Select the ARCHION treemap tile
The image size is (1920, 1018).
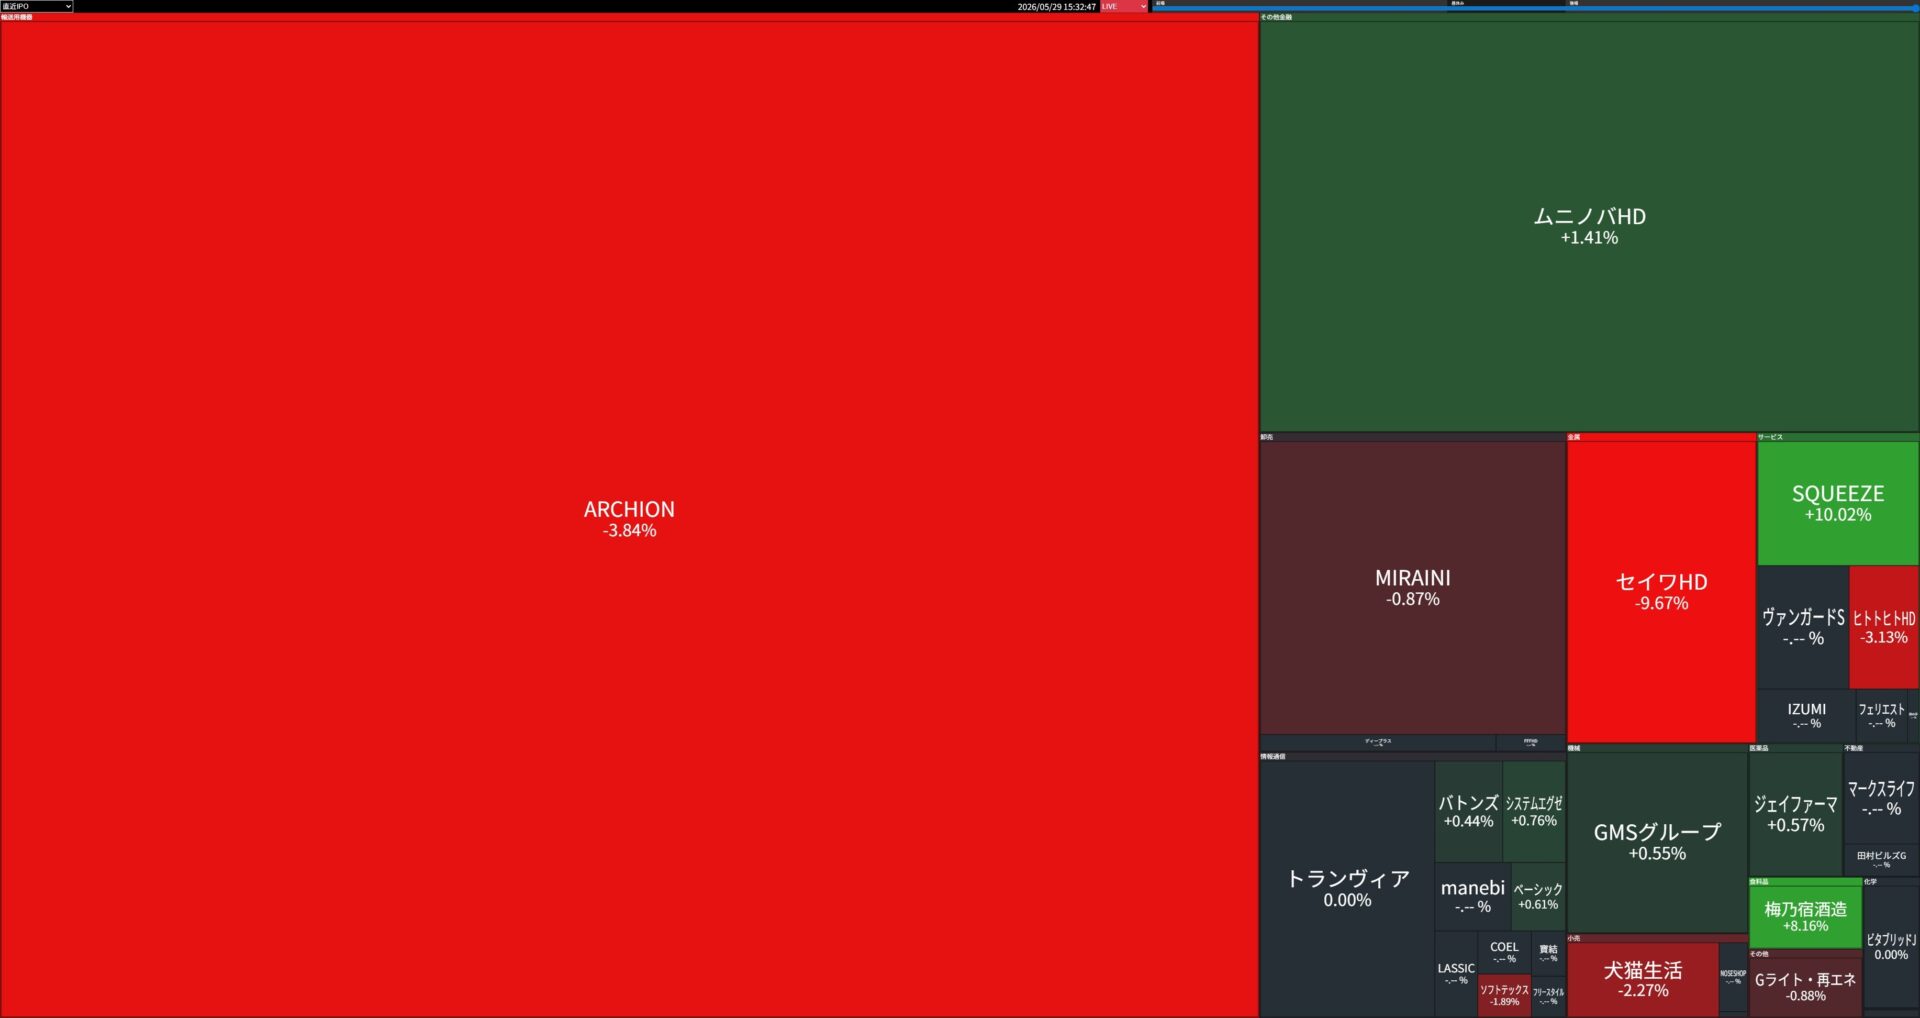(x=629, y=519)
